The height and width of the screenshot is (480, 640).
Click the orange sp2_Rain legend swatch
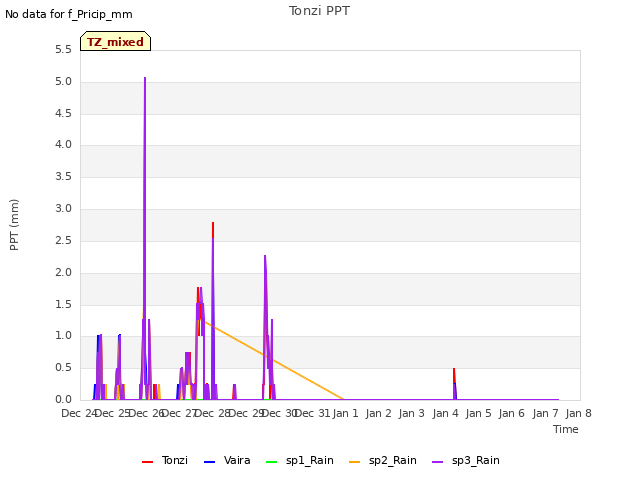point(355,462)
